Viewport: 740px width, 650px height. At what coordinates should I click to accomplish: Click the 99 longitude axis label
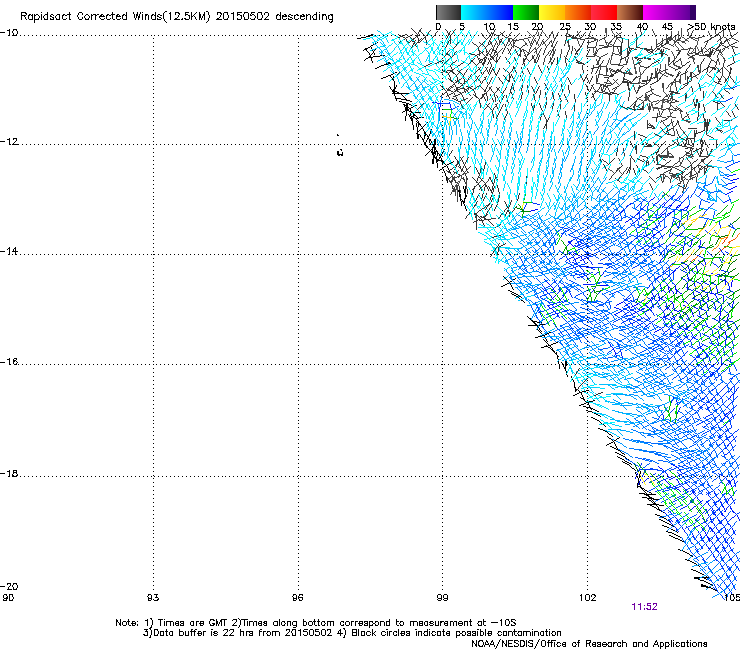442,598
